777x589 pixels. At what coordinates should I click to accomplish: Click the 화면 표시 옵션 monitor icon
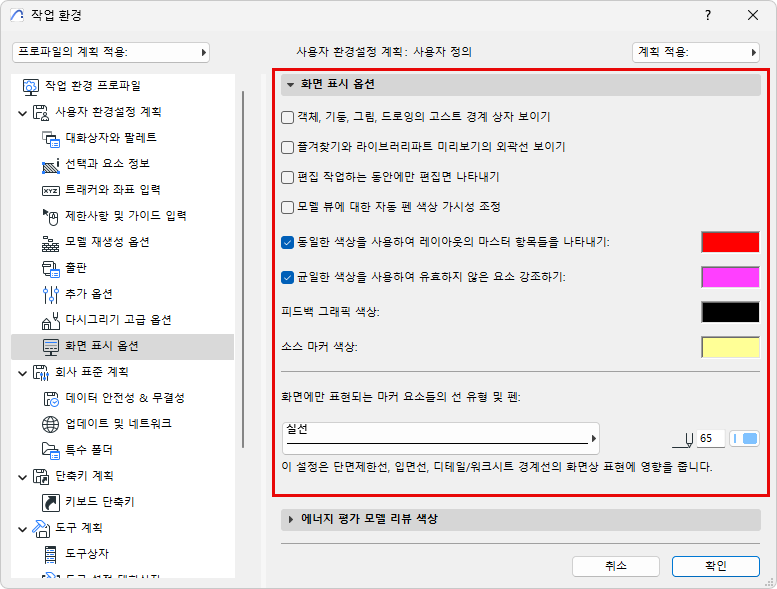point(51,347)
